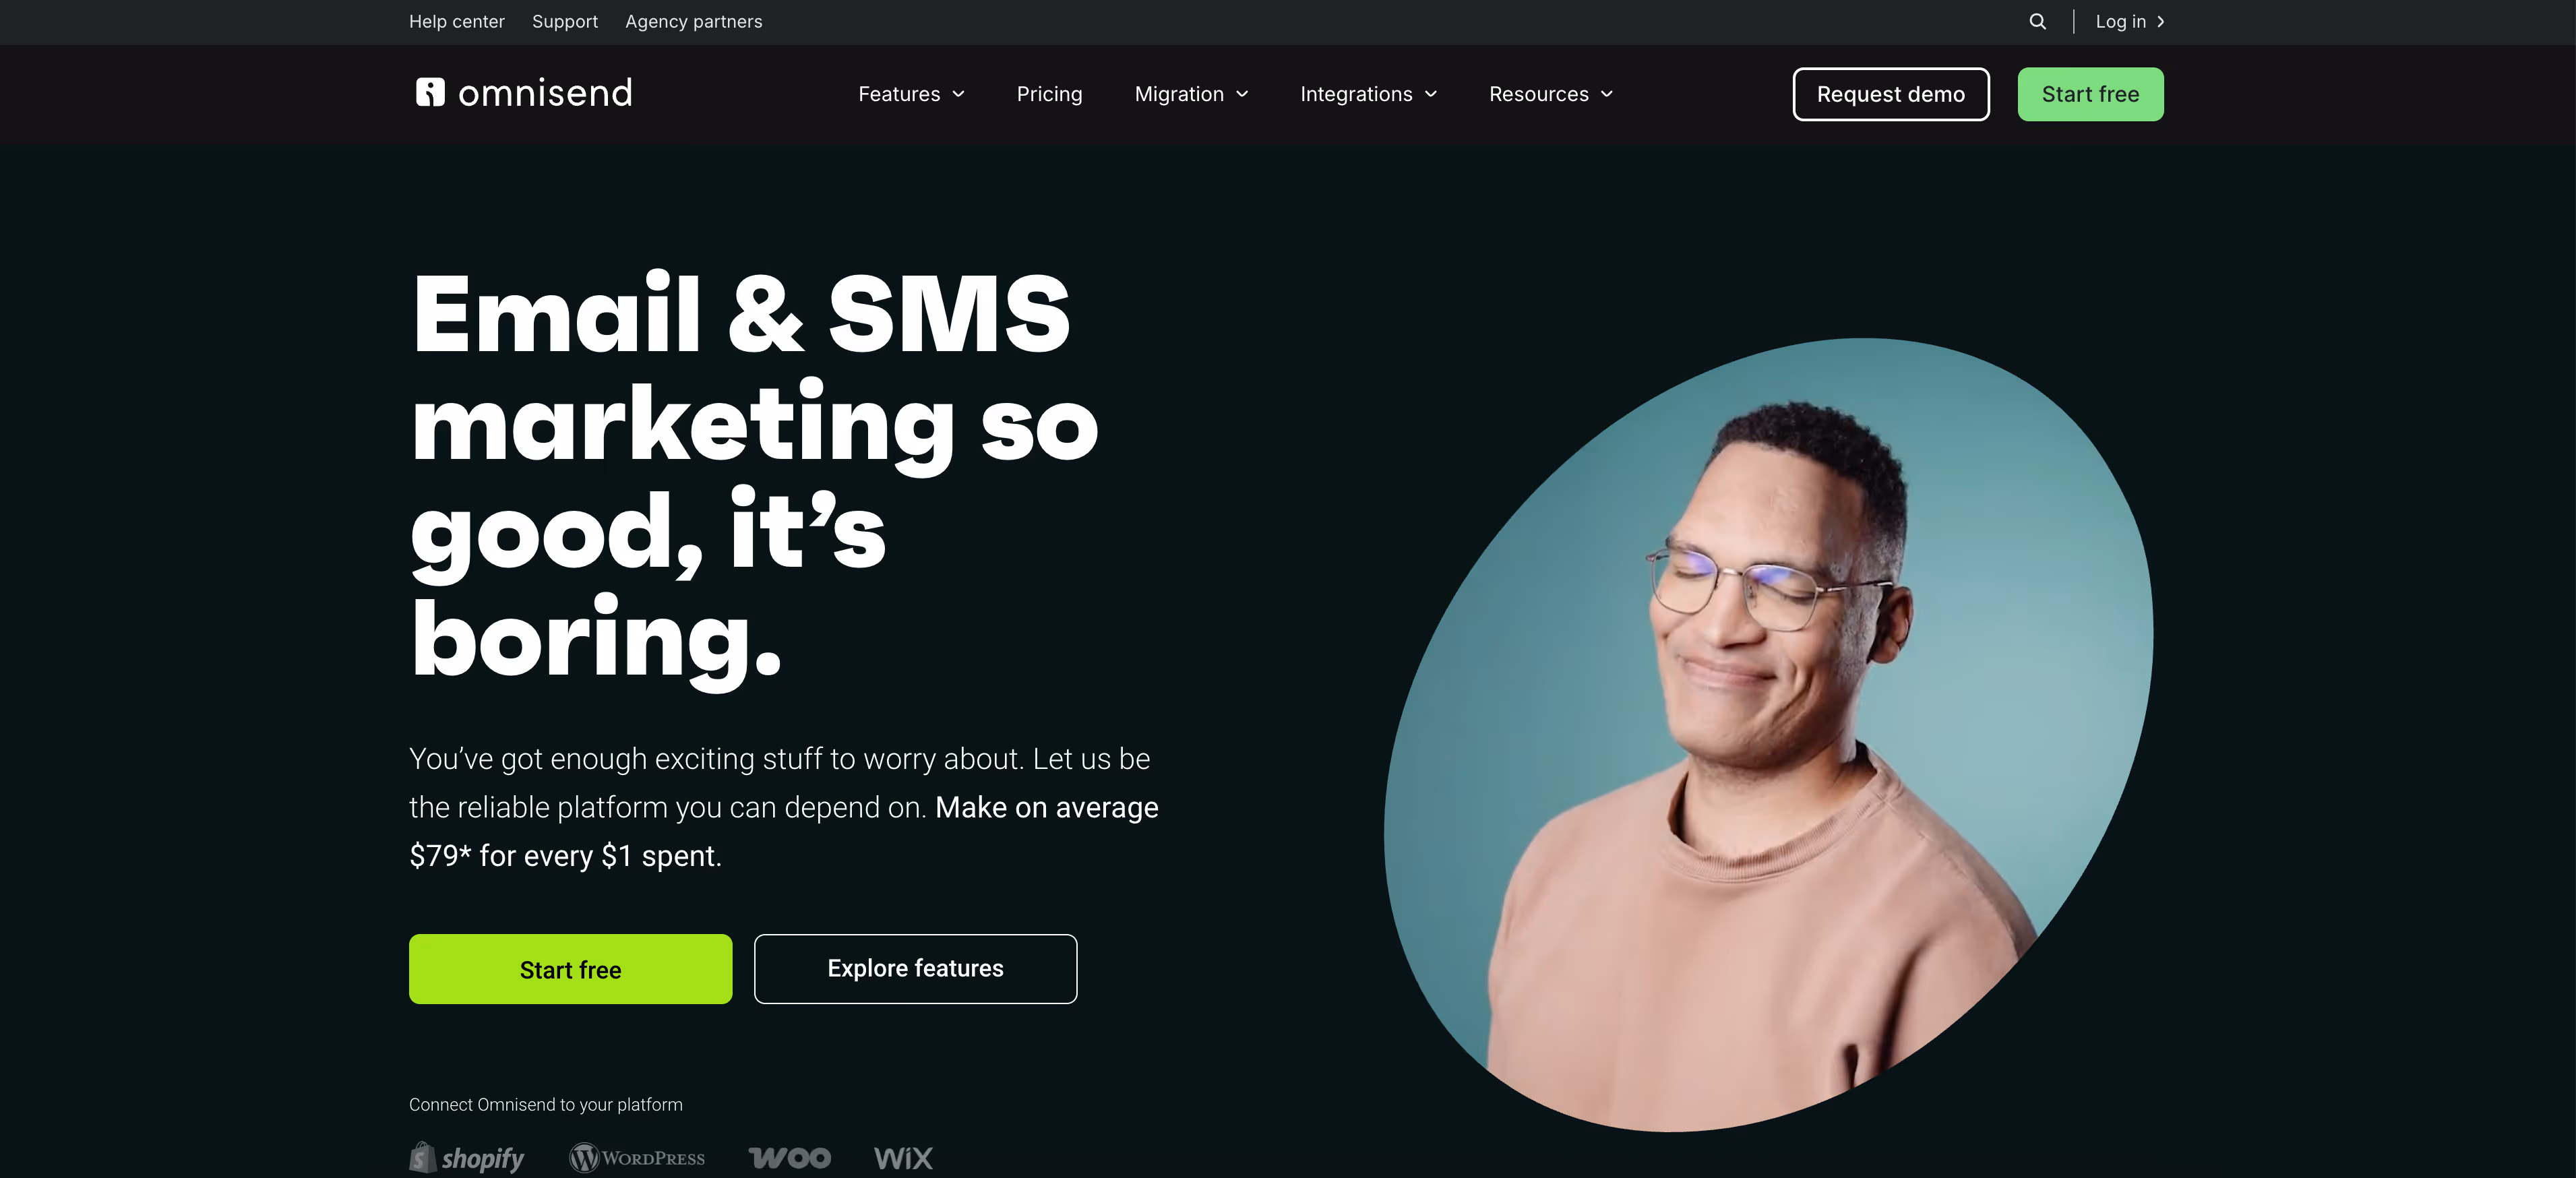The width and height of the screenshot is (2576, 1178).
Task: Expand the Features dropdown menu
Action: [x=911, y=94]
